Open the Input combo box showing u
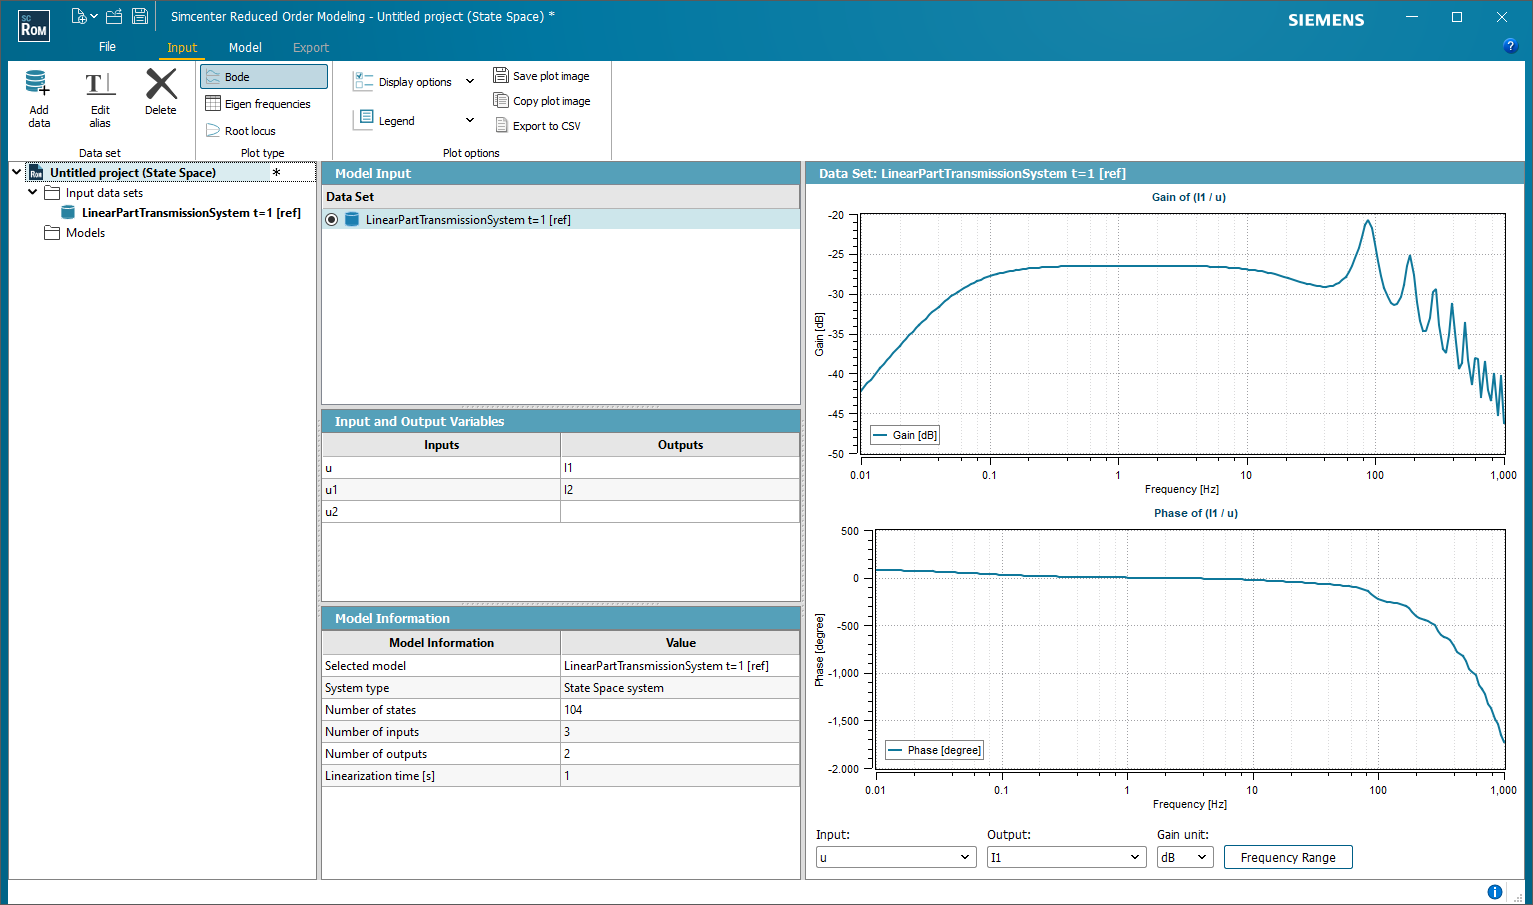The width and height of the screenshot is (1533, 905). tap(896, 857)
